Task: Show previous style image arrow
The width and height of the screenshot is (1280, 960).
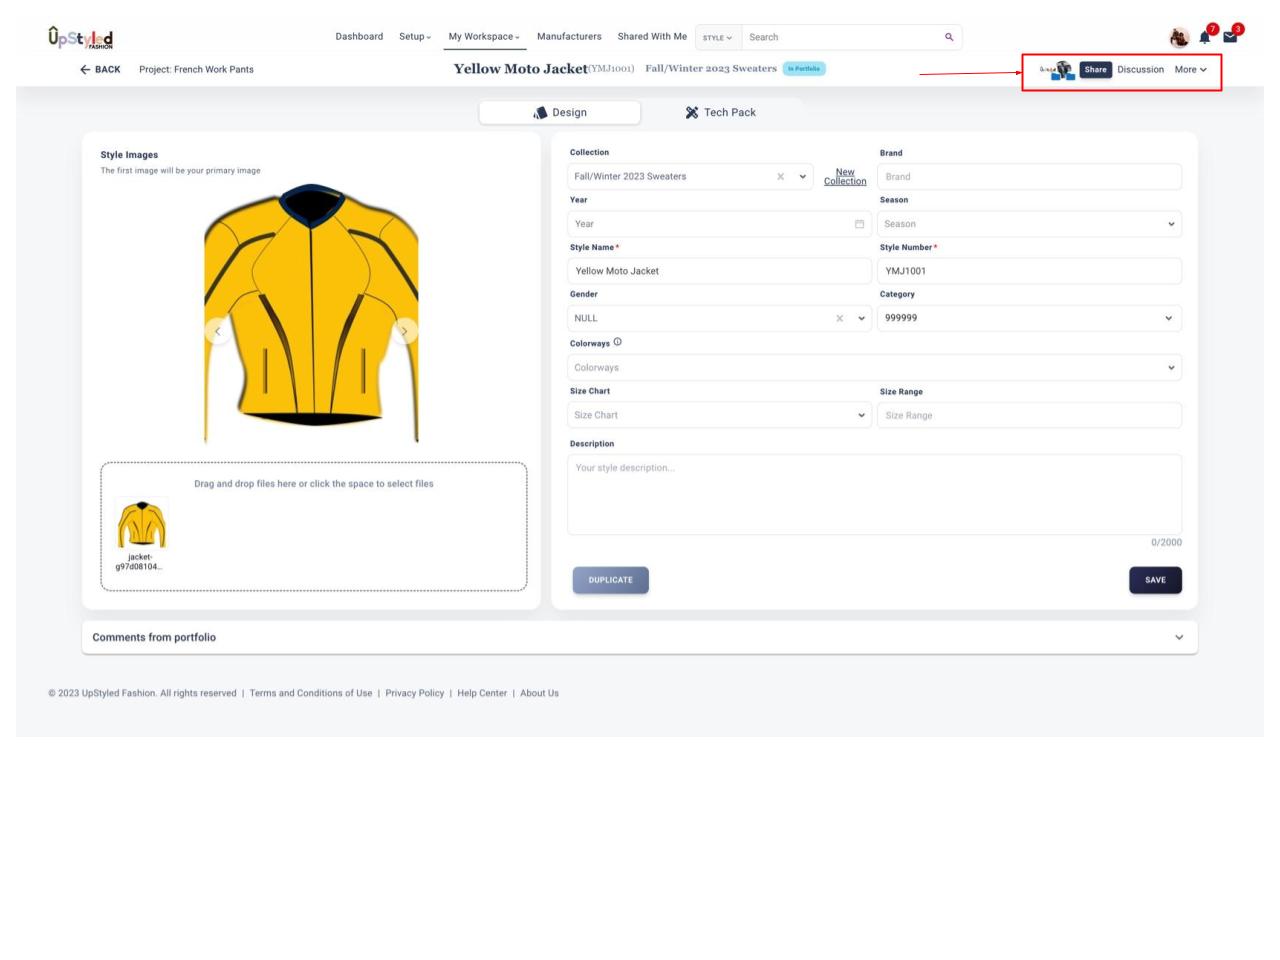Action: (x=218, y=331)
